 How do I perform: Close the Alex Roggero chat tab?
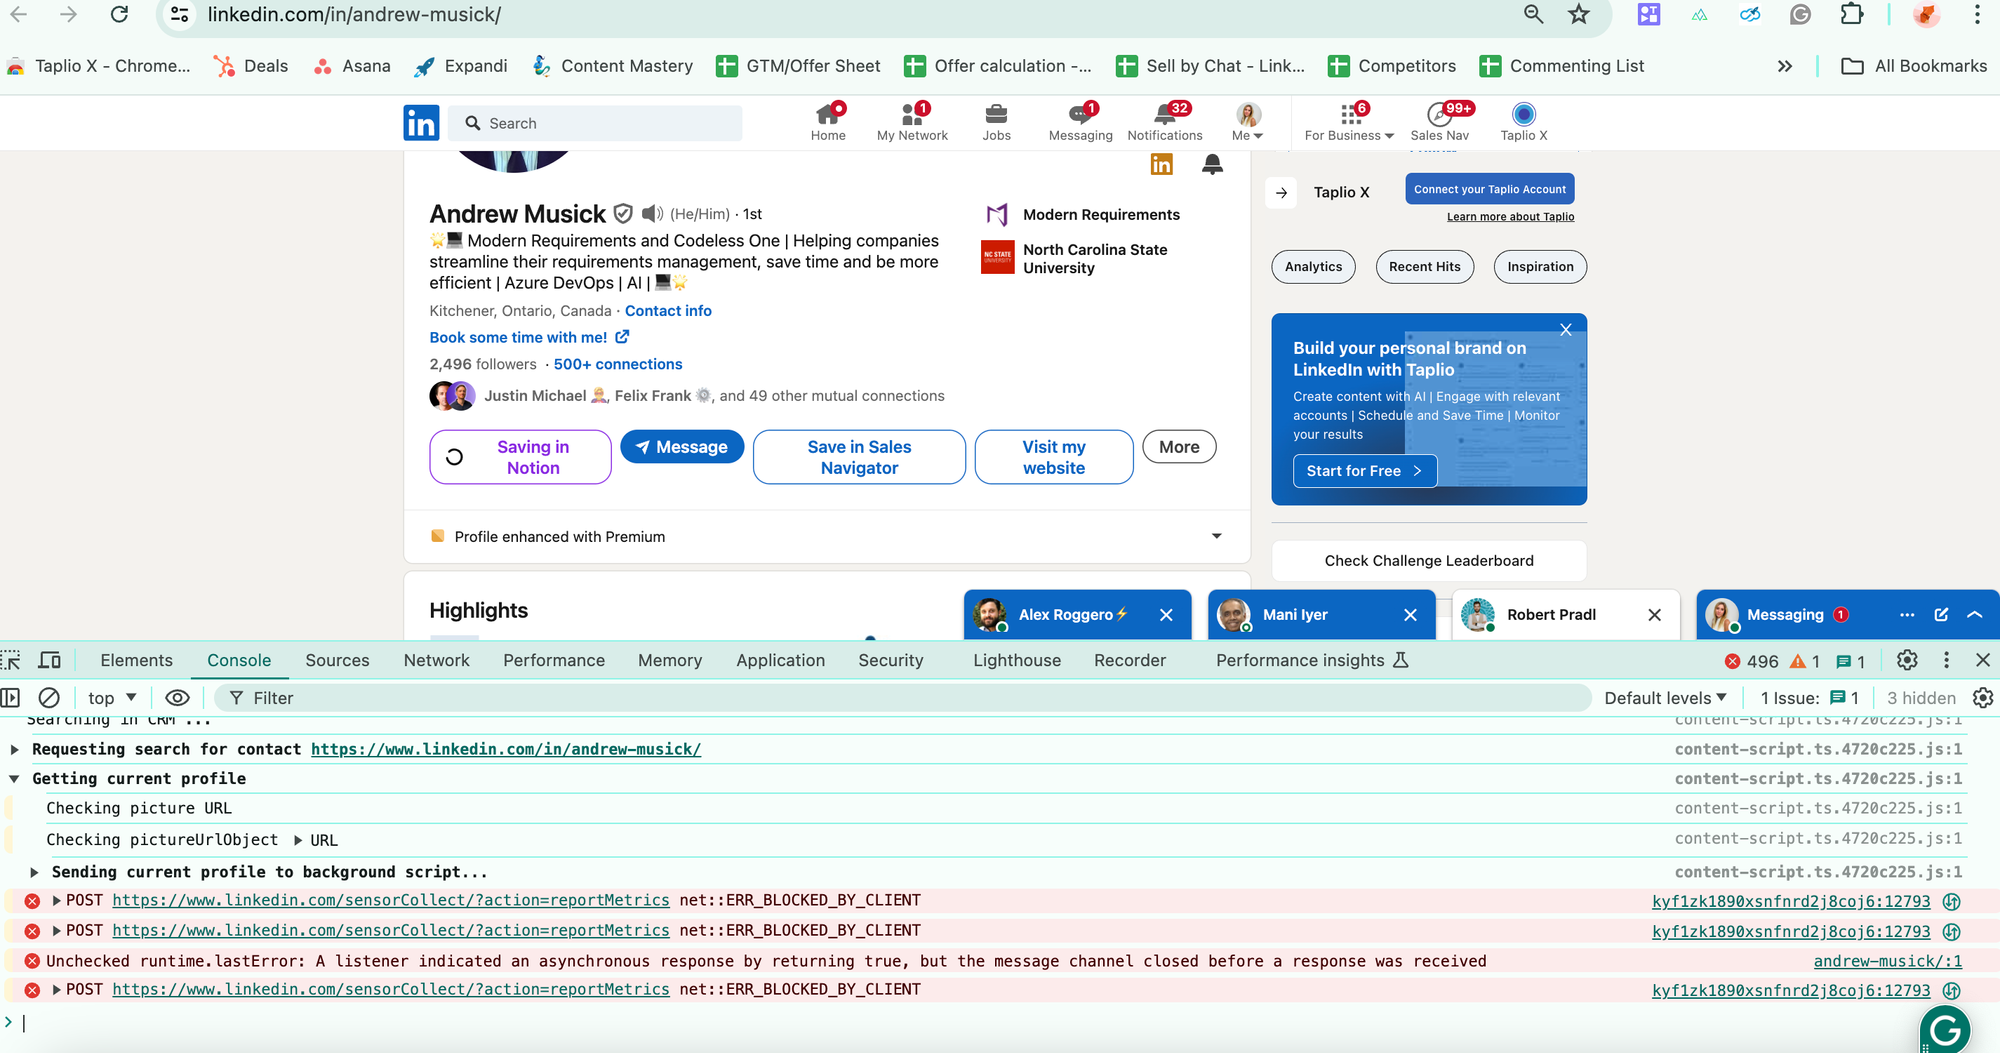tap(1166, 615)
